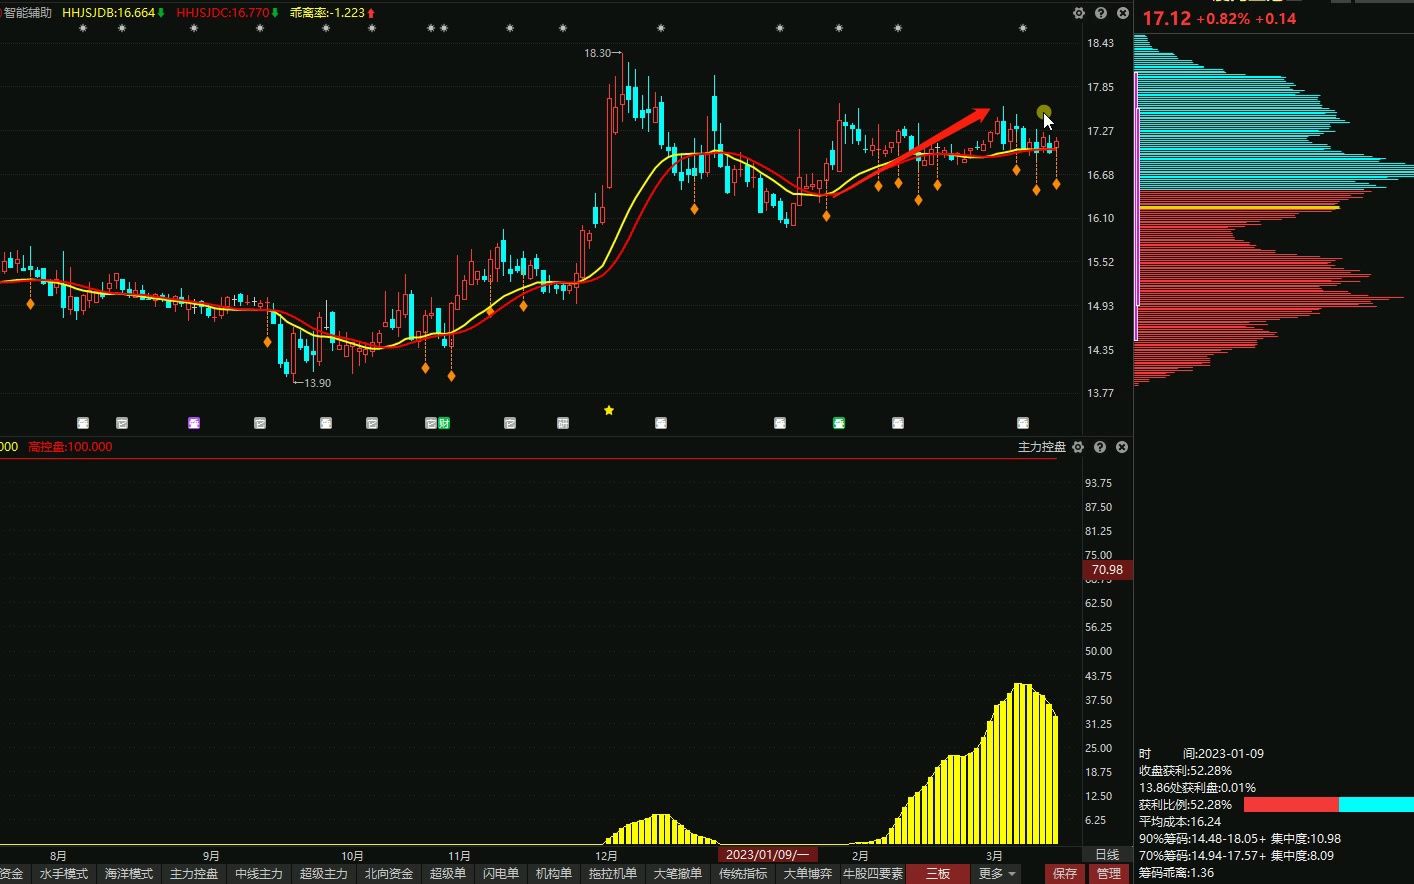Image resolution: width=1414 pixels, height=884 pixels.
Task: Click the 90%筹码 concentration line
Action: (x=1240, y=839)
